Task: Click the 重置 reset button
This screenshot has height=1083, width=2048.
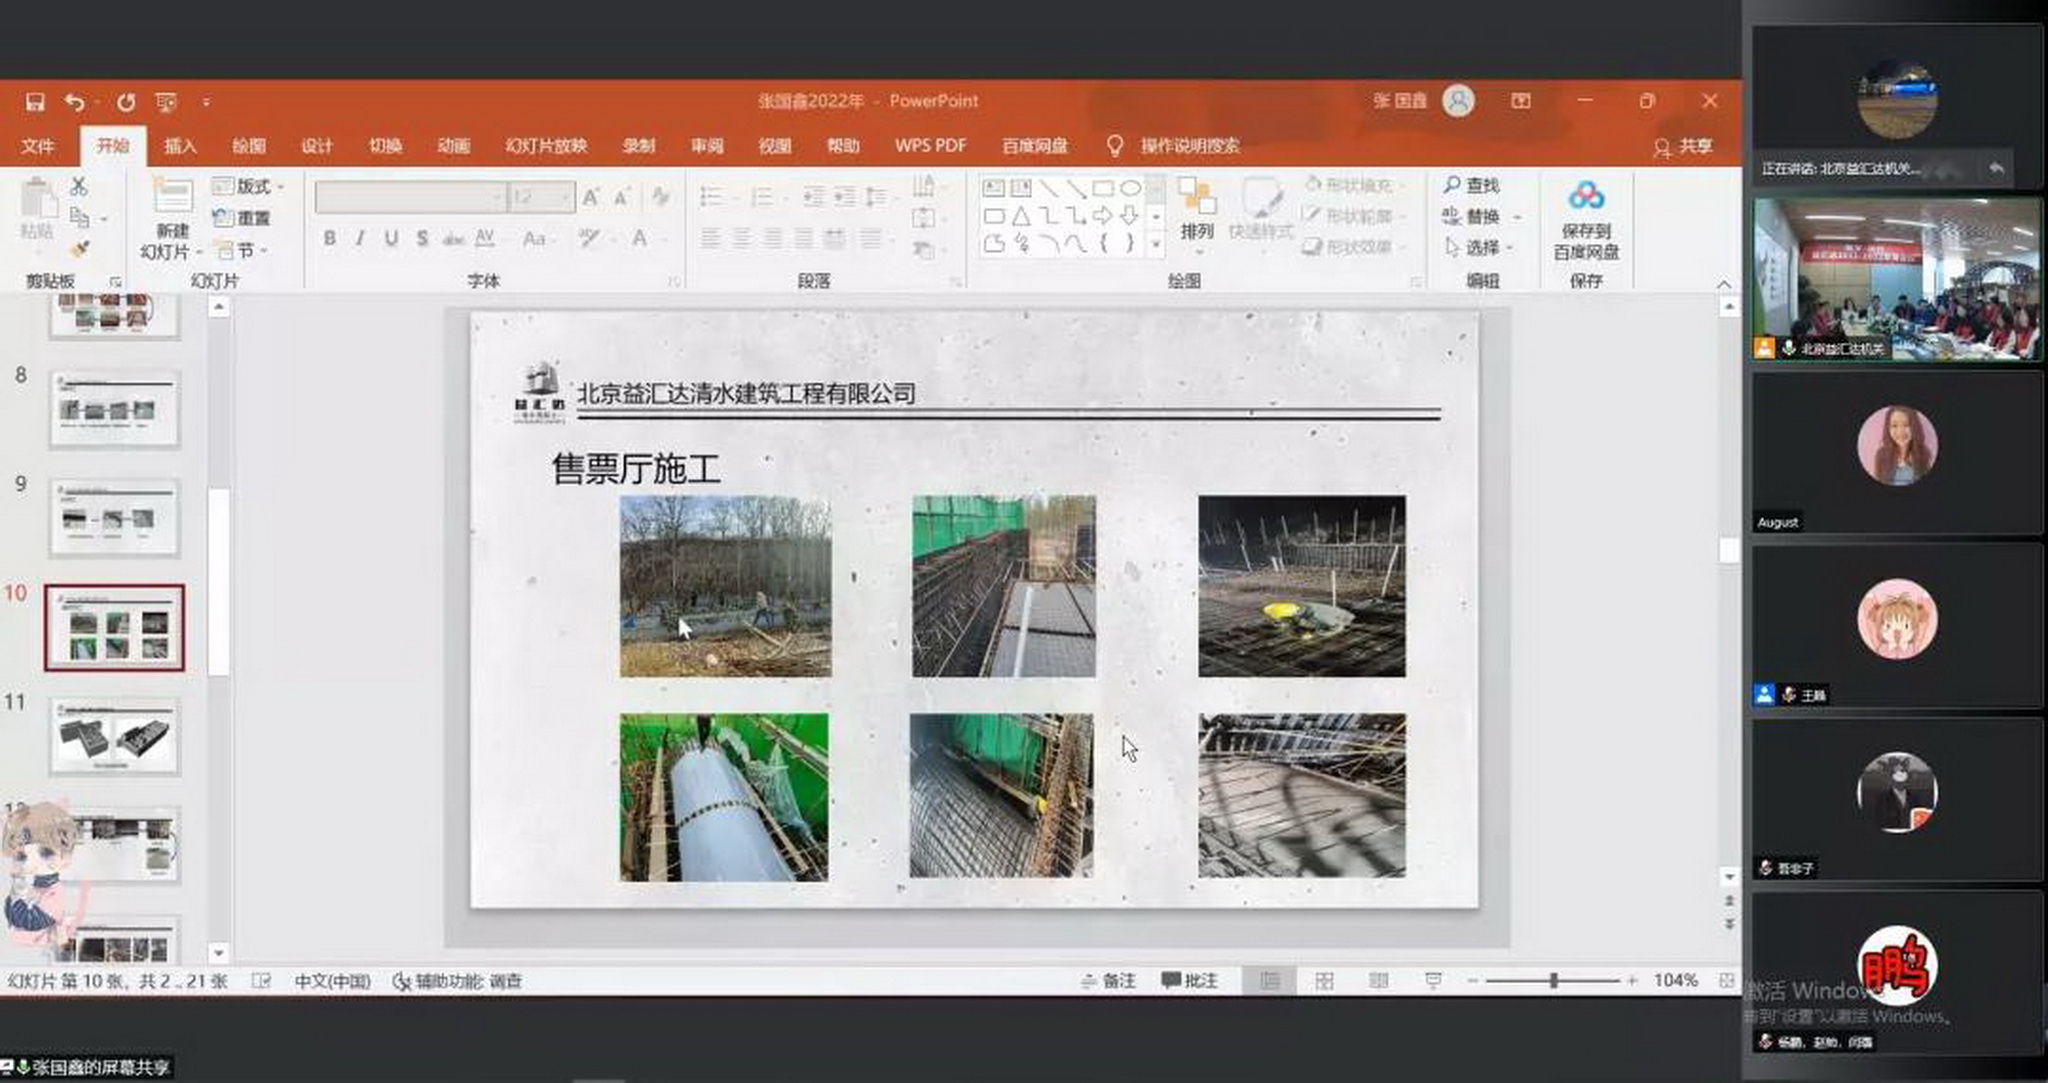Action: pos(241,217)
